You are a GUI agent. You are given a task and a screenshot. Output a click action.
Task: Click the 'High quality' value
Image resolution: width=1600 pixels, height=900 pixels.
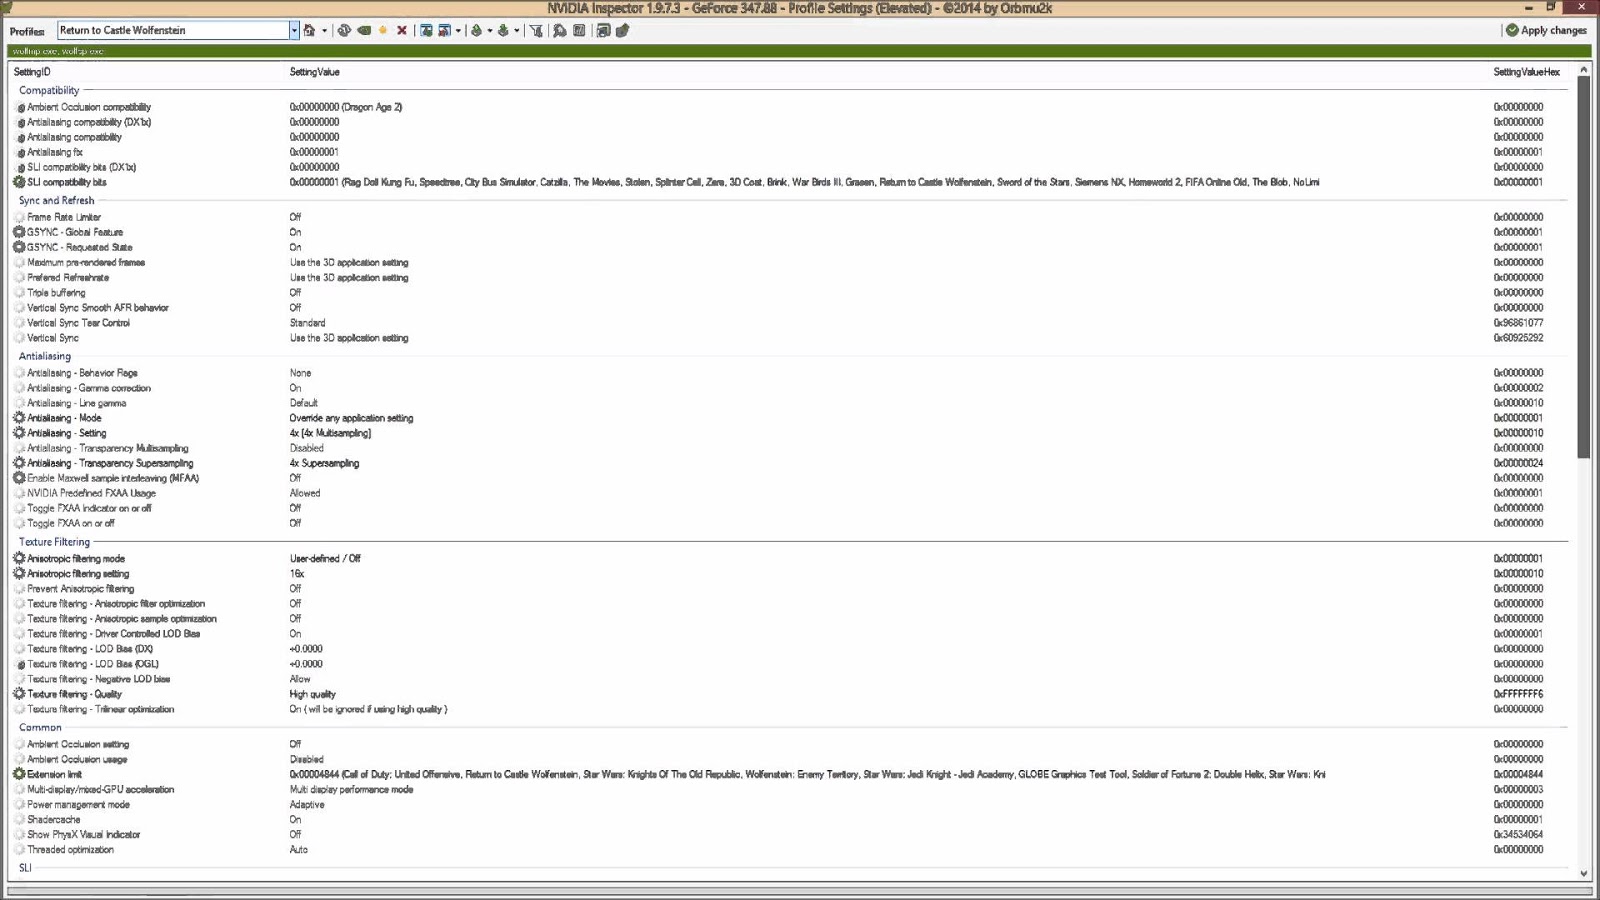[x=313, y=694]
